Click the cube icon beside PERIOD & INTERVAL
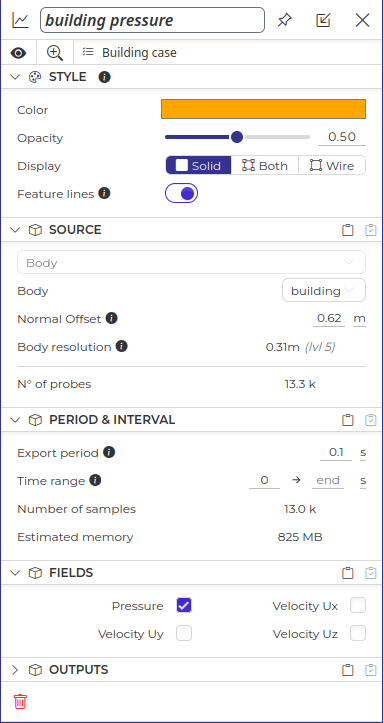 [x=35, y=420]
